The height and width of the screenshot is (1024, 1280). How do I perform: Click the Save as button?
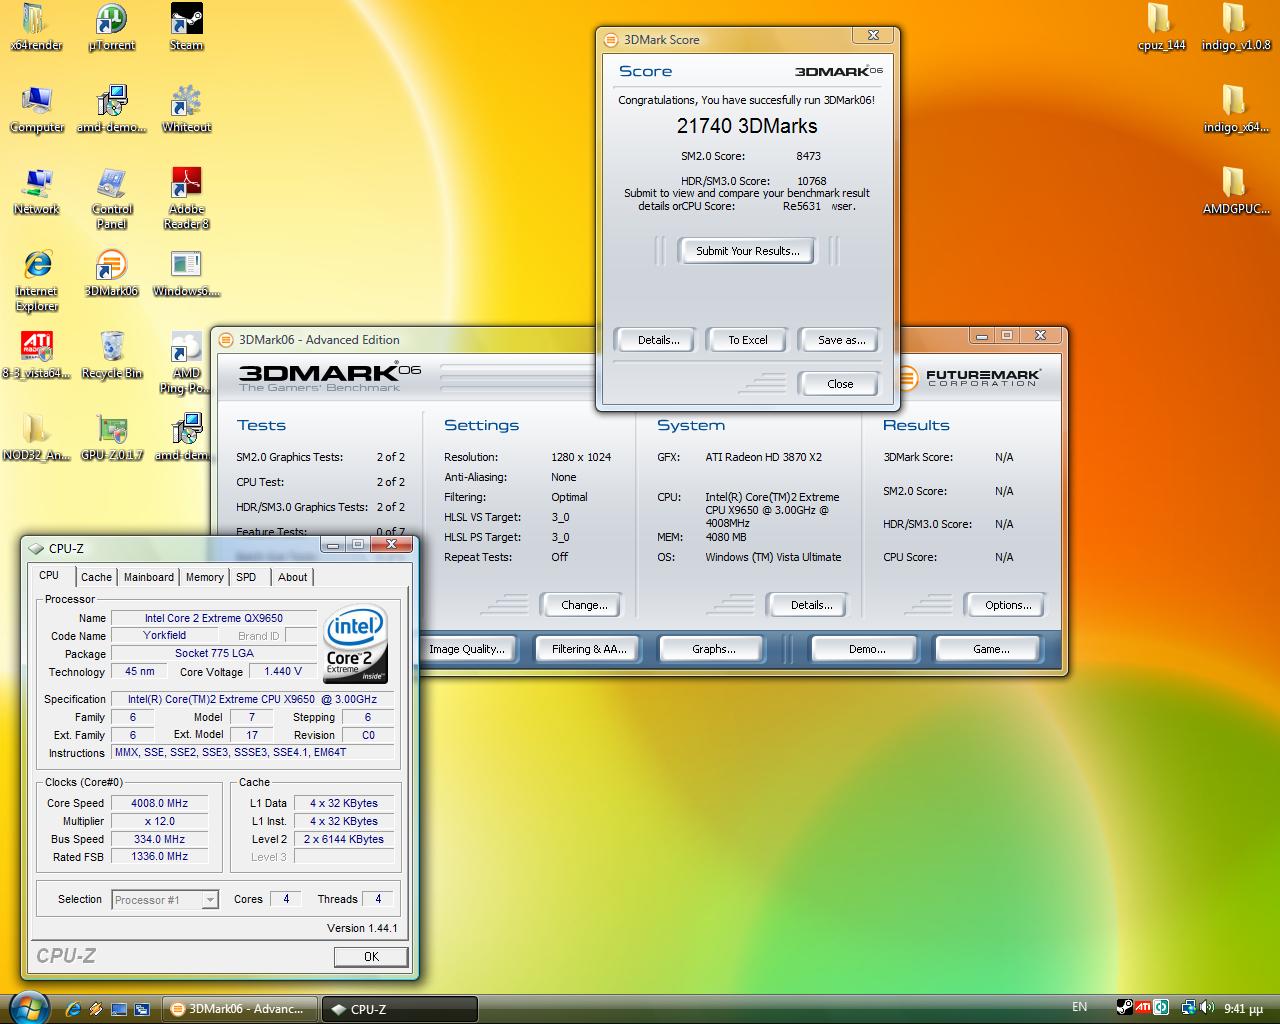(841, 340)
